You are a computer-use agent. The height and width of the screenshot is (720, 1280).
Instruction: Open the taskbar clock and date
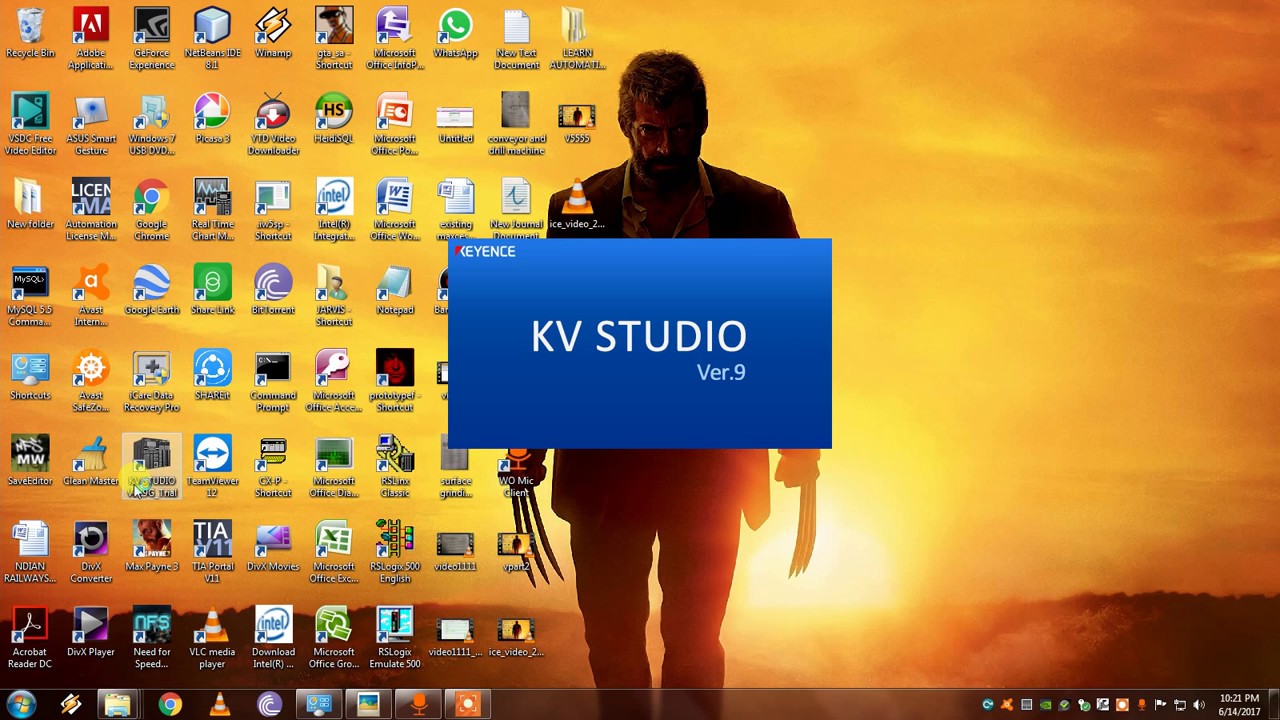(x=1239, y=705)
